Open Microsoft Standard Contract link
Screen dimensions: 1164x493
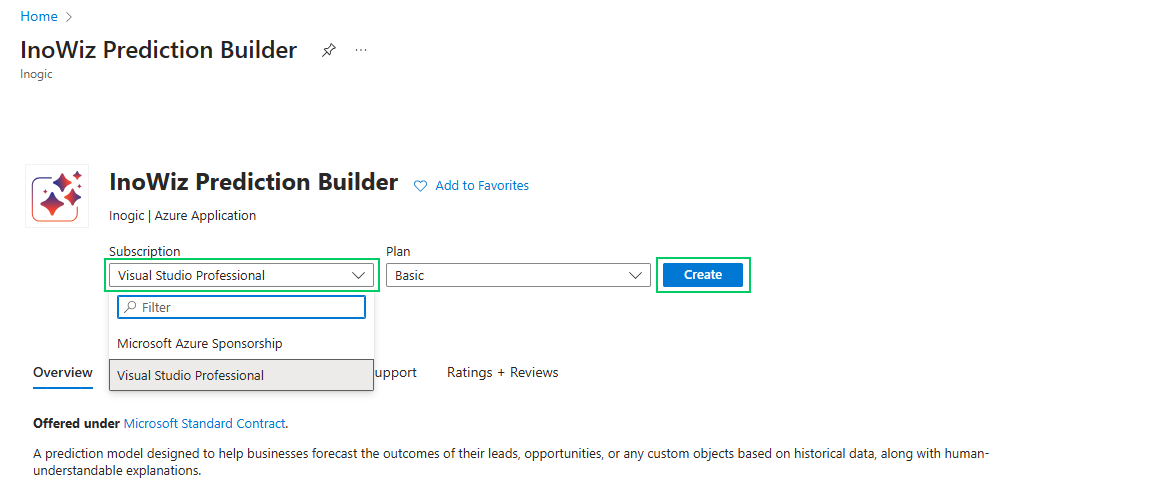coord(204,424)
